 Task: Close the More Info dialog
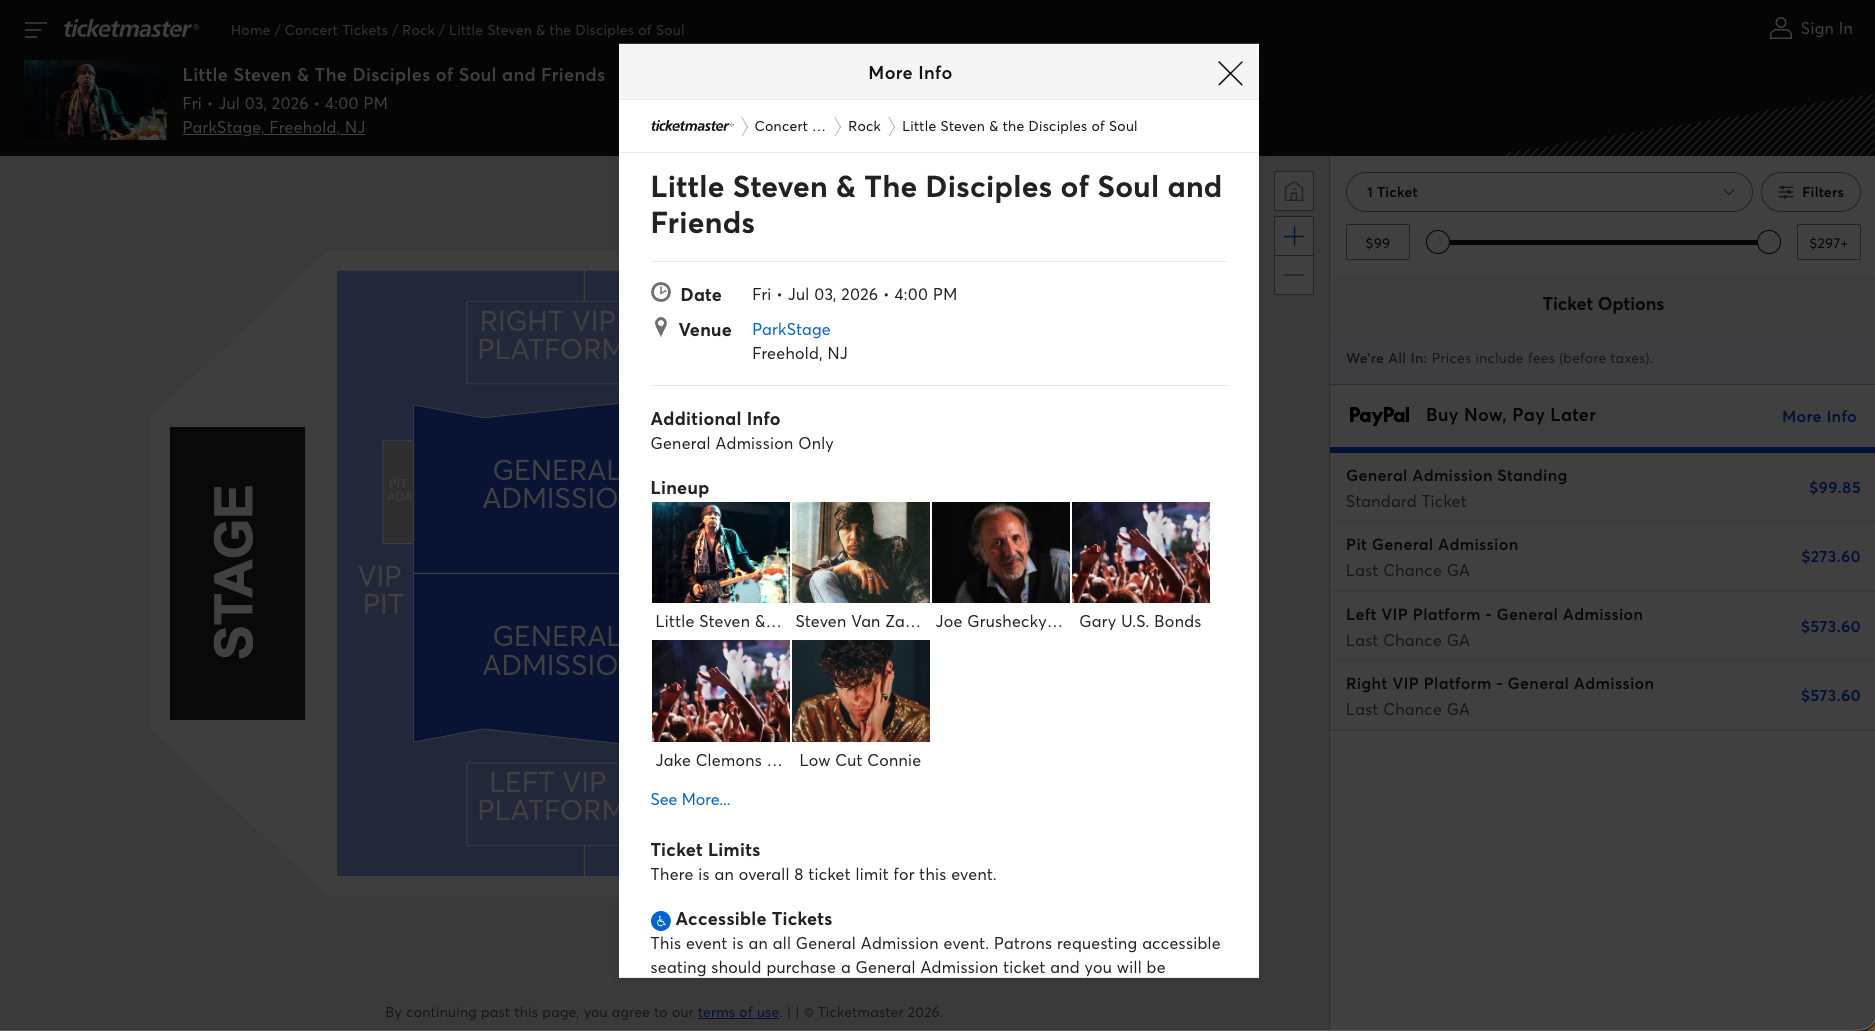click(x=1230, y=73)
